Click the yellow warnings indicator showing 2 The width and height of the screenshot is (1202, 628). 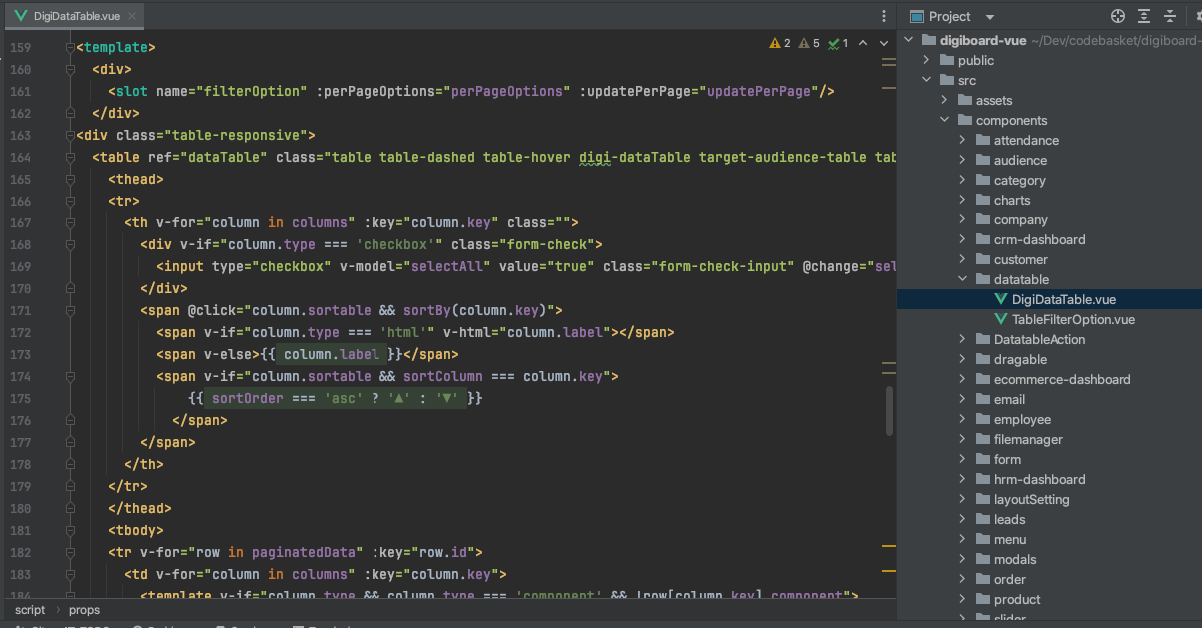tap(780, 44)
